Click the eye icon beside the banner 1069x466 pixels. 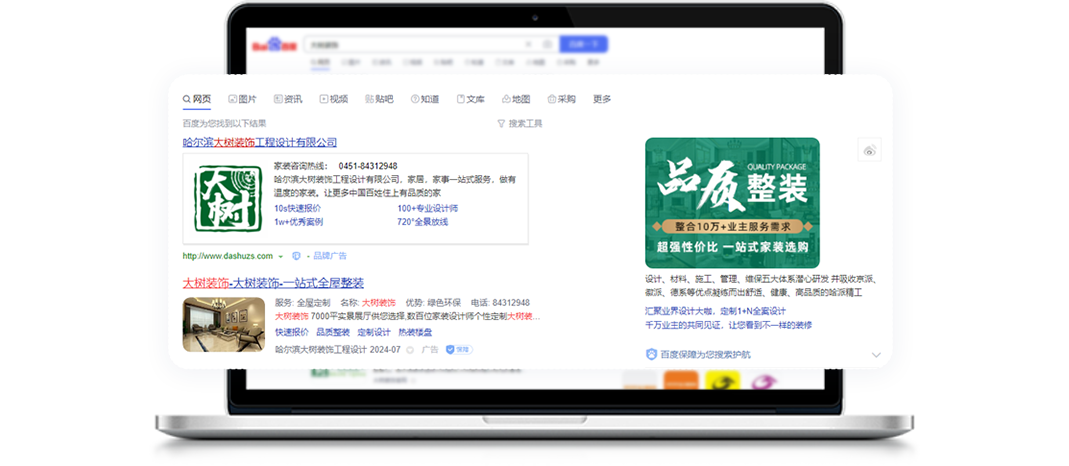coord(869,150)
